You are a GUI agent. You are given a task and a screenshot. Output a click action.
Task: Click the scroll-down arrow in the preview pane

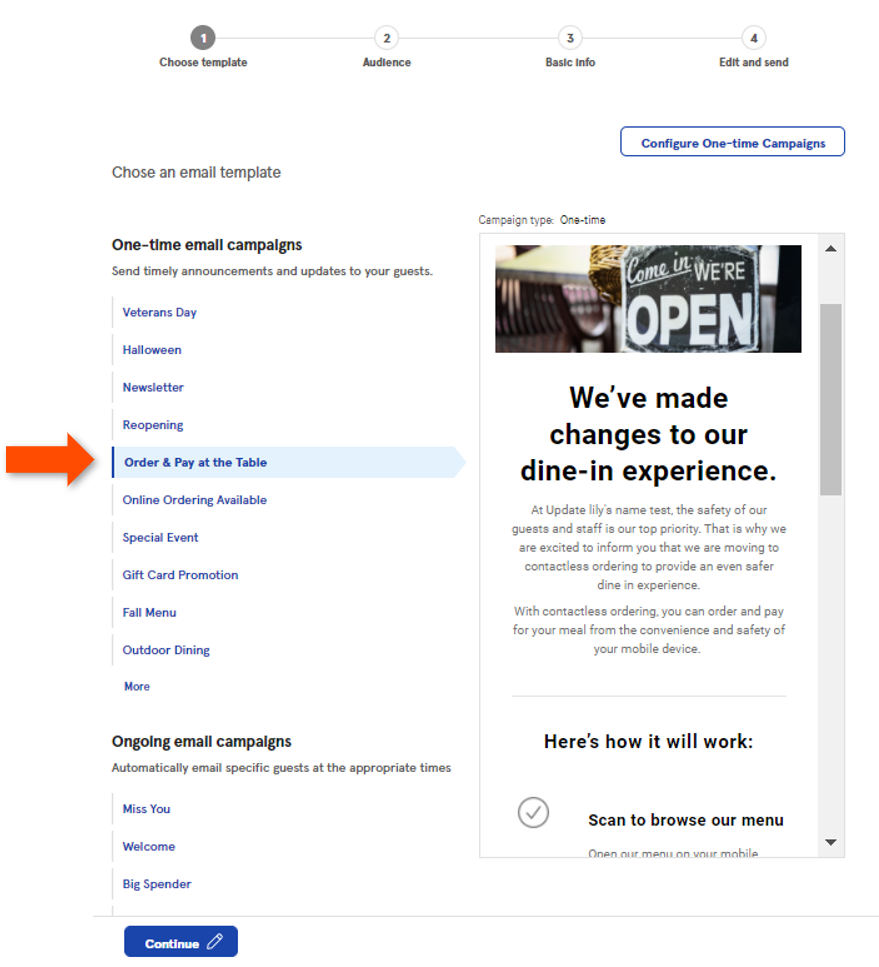click(831, 843)
